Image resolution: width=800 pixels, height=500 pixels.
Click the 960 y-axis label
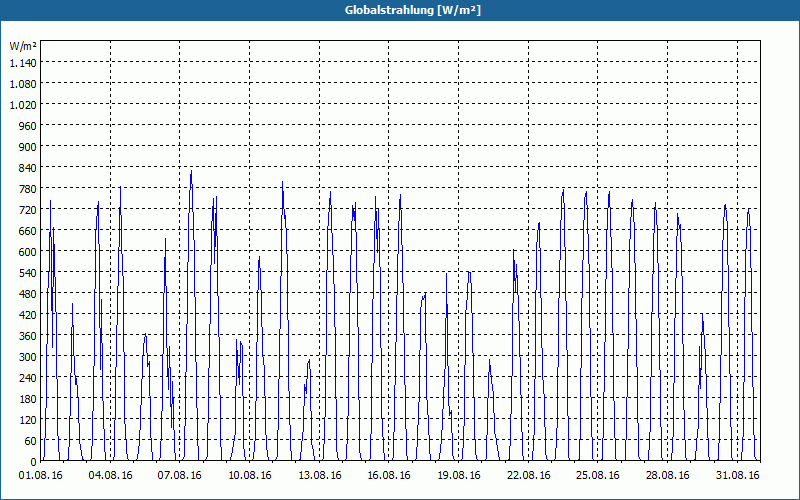[28, 126]
